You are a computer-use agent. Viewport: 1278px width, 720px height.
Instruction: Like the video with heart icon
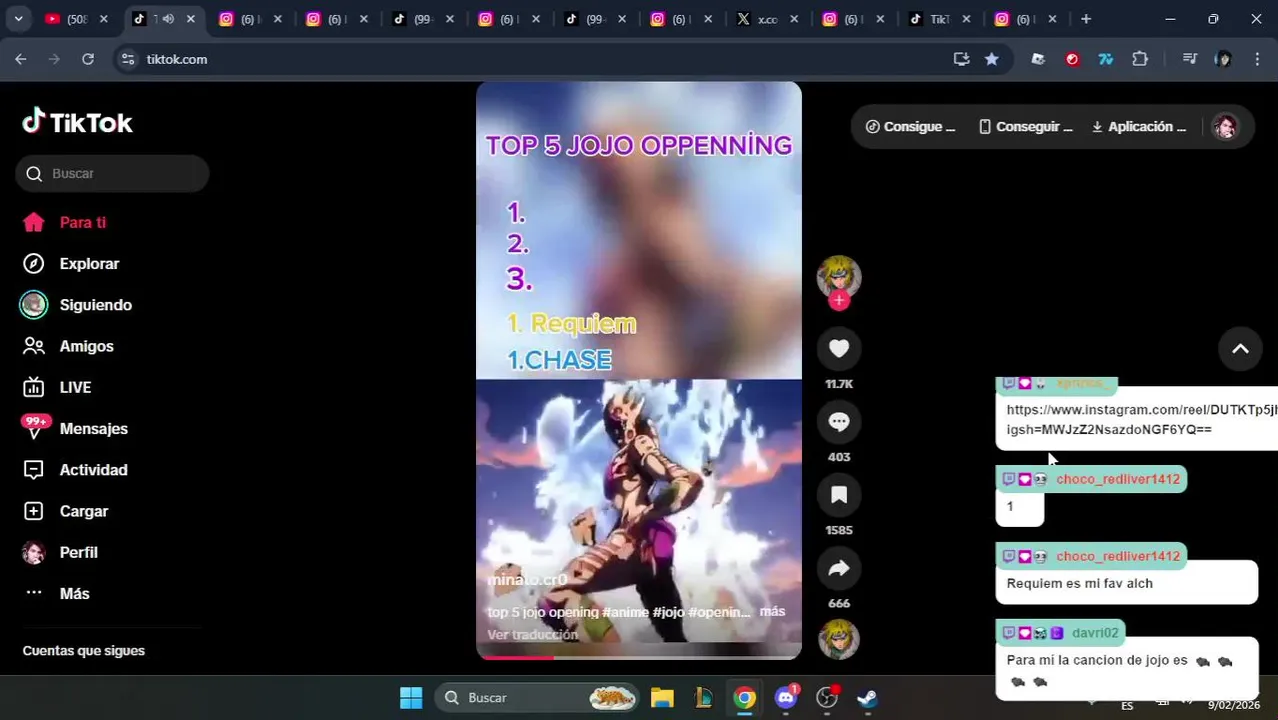(839, 348)
